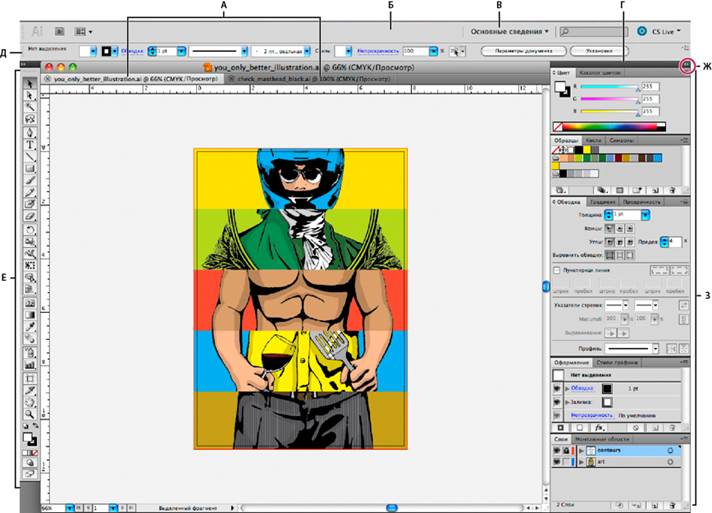Expand the contours layer
712x513 pixels.
coord(581,450)
